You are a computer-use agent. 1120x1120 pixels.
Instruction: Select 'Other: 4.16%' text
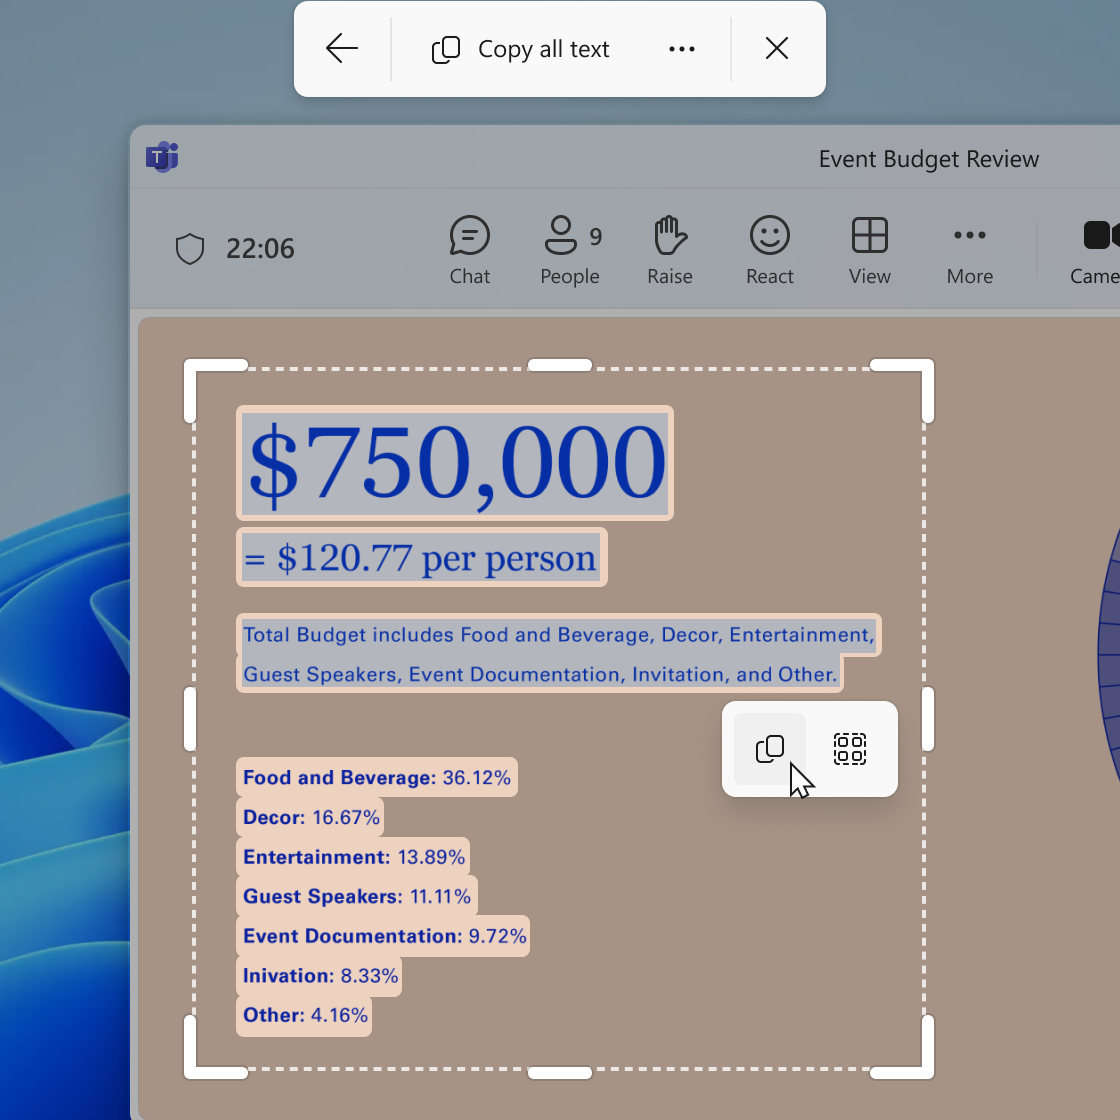[304, 1015]
